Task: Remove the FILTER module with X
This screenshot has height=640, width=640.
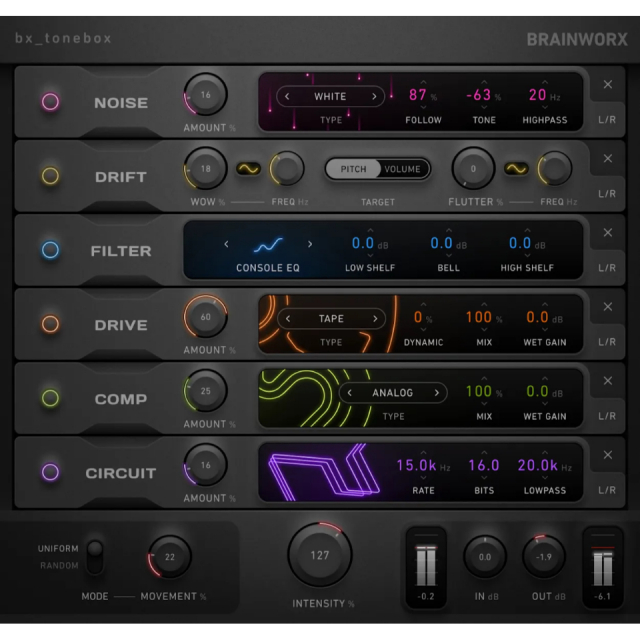Action: coord(608,233)
